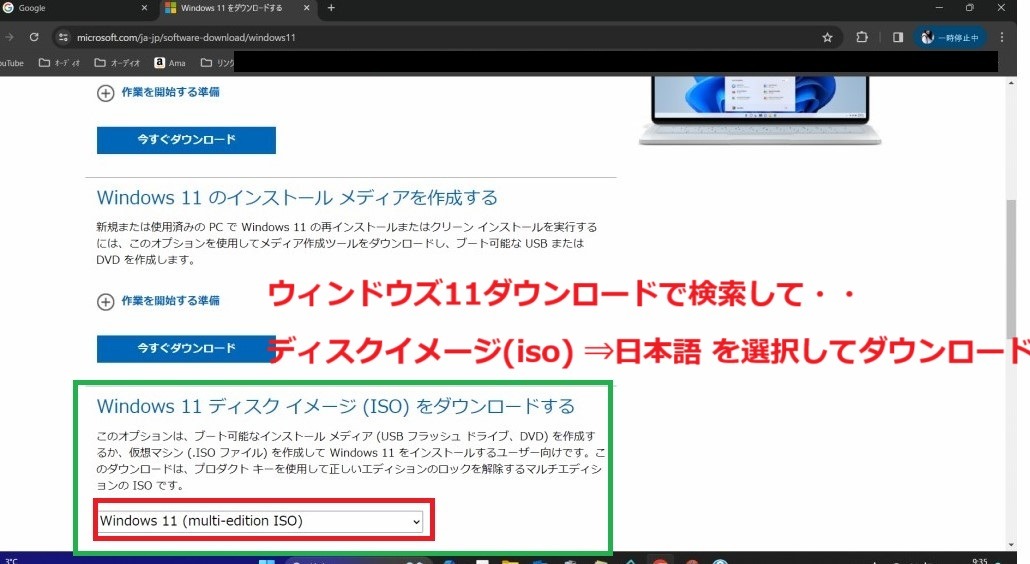The width and height of the screenshot is (1030, 564).
Task: Click the scrollbar up arrow
Action: tap(1011, 83)
